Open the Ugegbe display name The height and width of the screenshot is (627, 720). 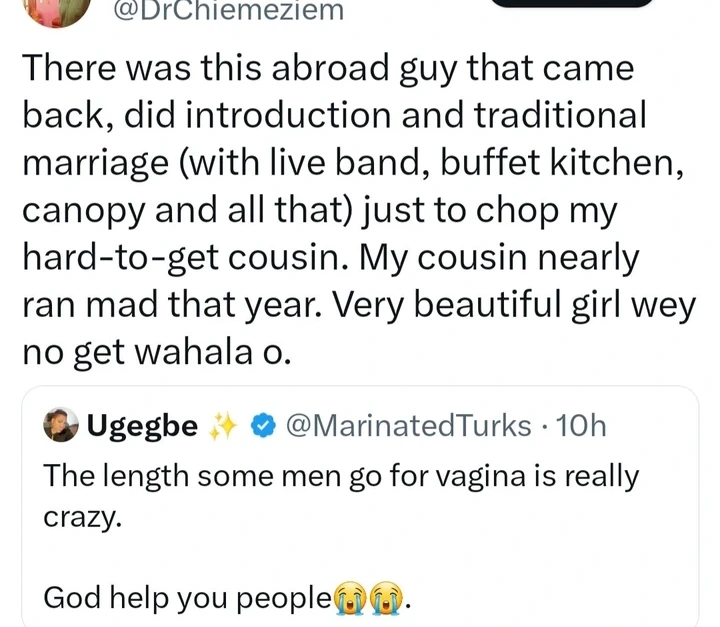point(142,427)
